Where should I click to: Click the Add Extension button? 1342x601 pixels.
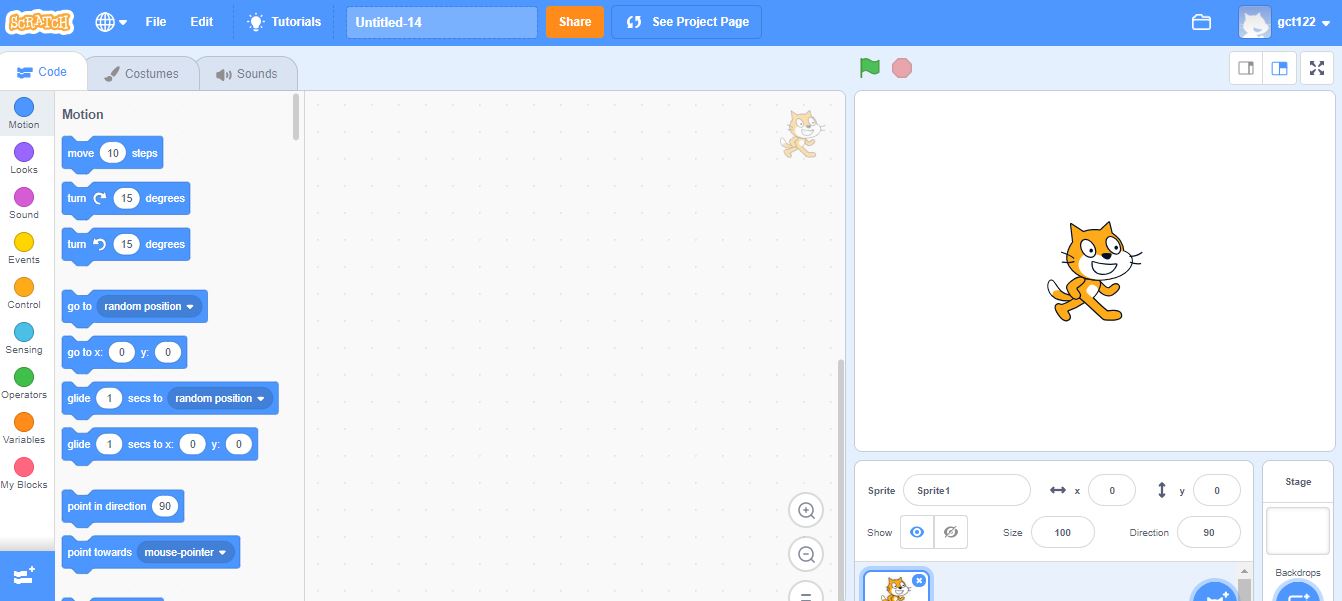click(25, 576)
